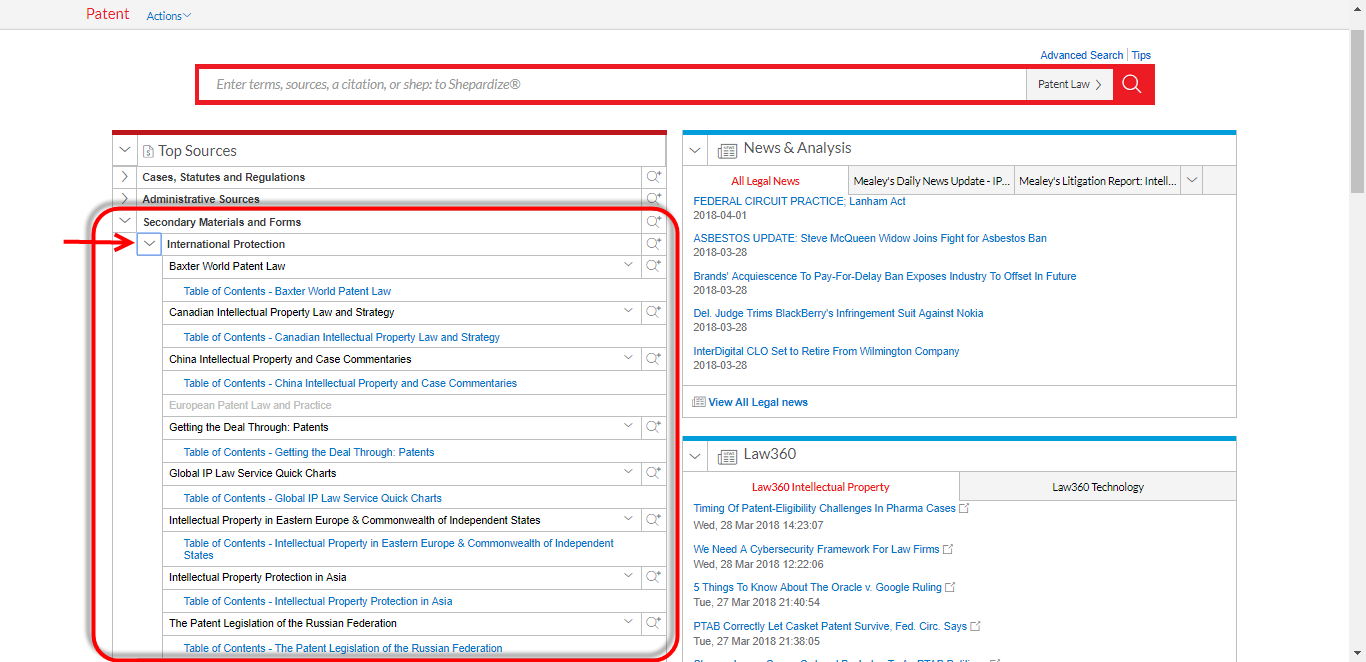
Task: Switch to Mealey's Litigation Report tab
Action: pos(1097,181)
